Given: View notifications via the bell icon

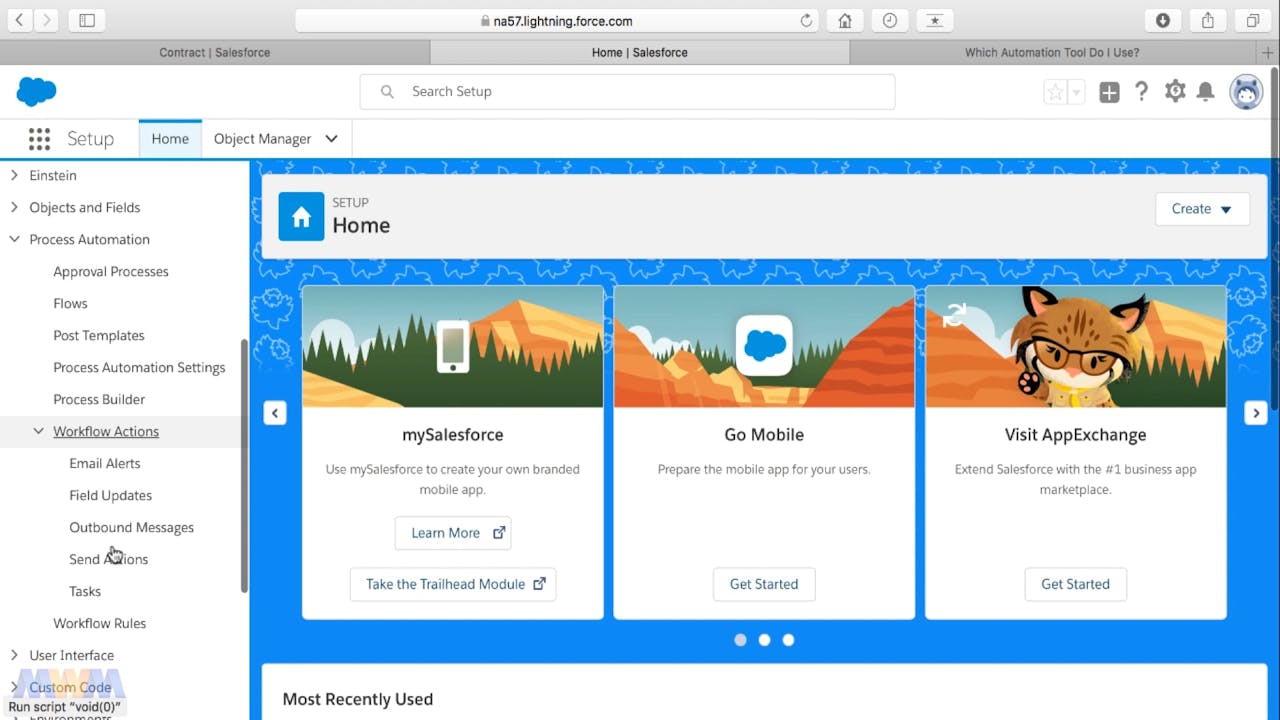Looking at the screenshot, I should [1206, 92].
